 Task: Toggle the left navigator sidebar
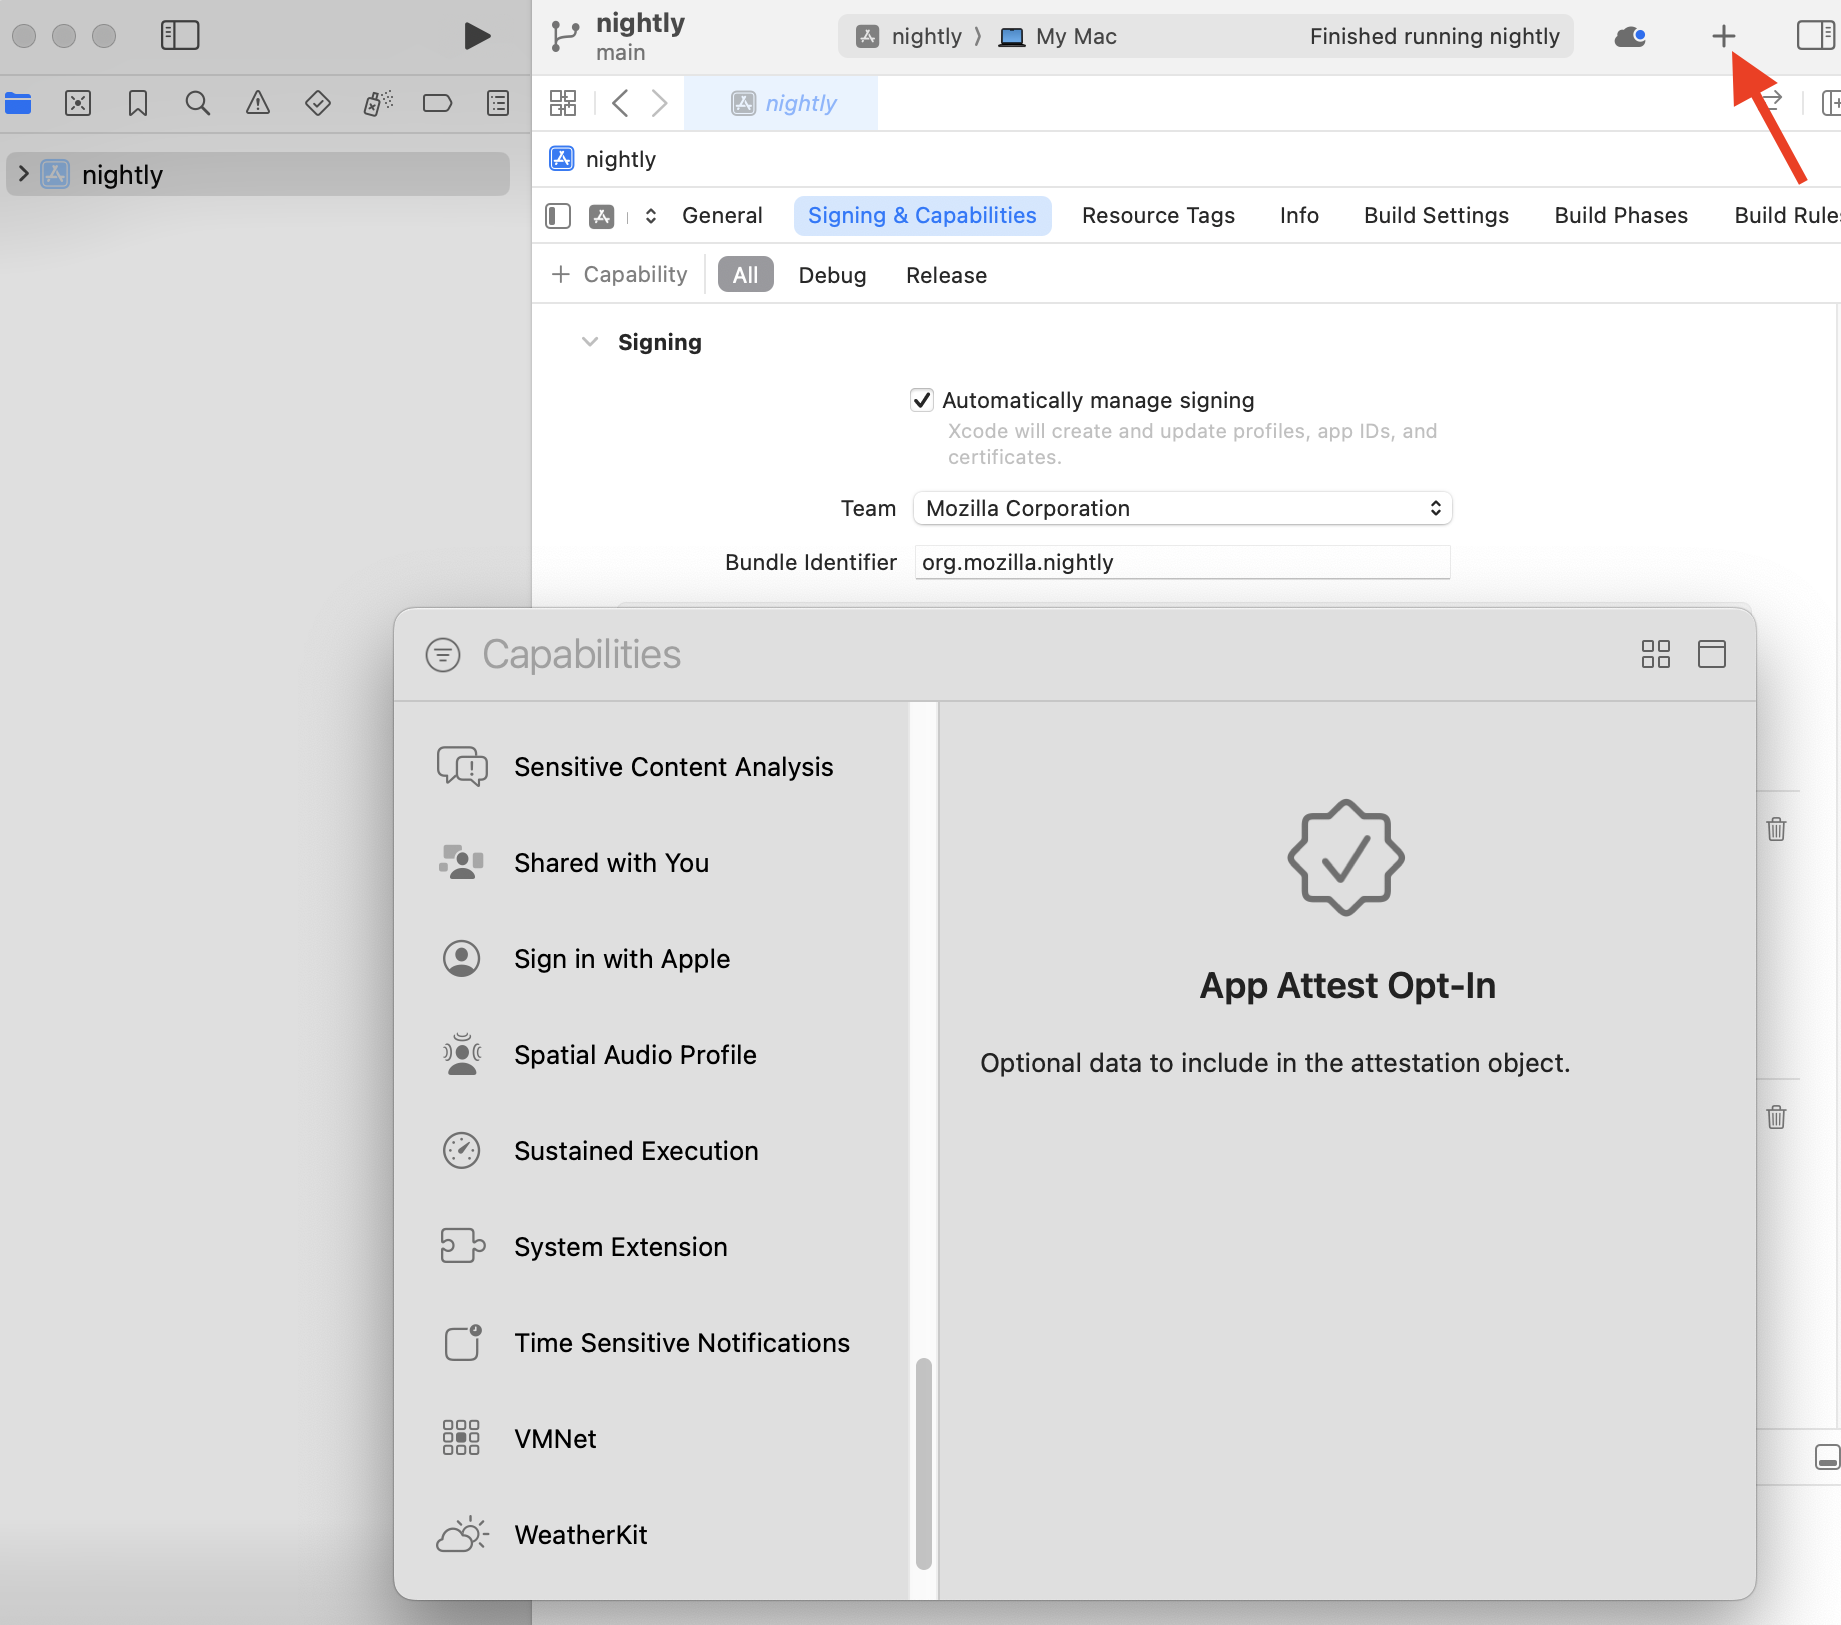click(x=180, y=36)
